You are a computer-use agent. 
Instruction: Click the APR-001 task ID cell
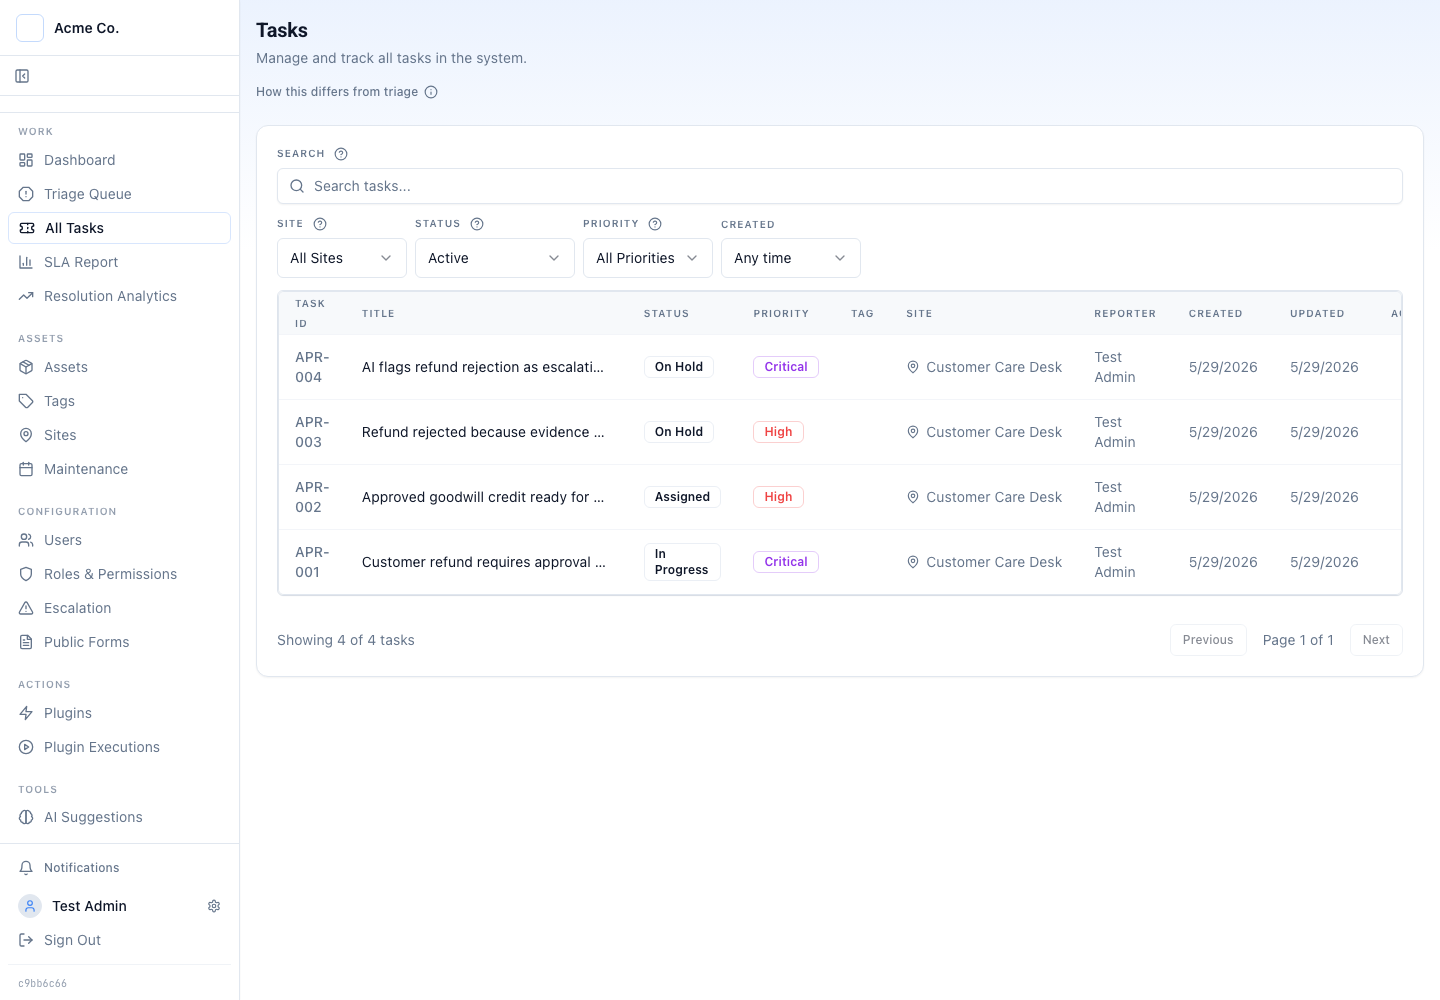click(312, 562)
